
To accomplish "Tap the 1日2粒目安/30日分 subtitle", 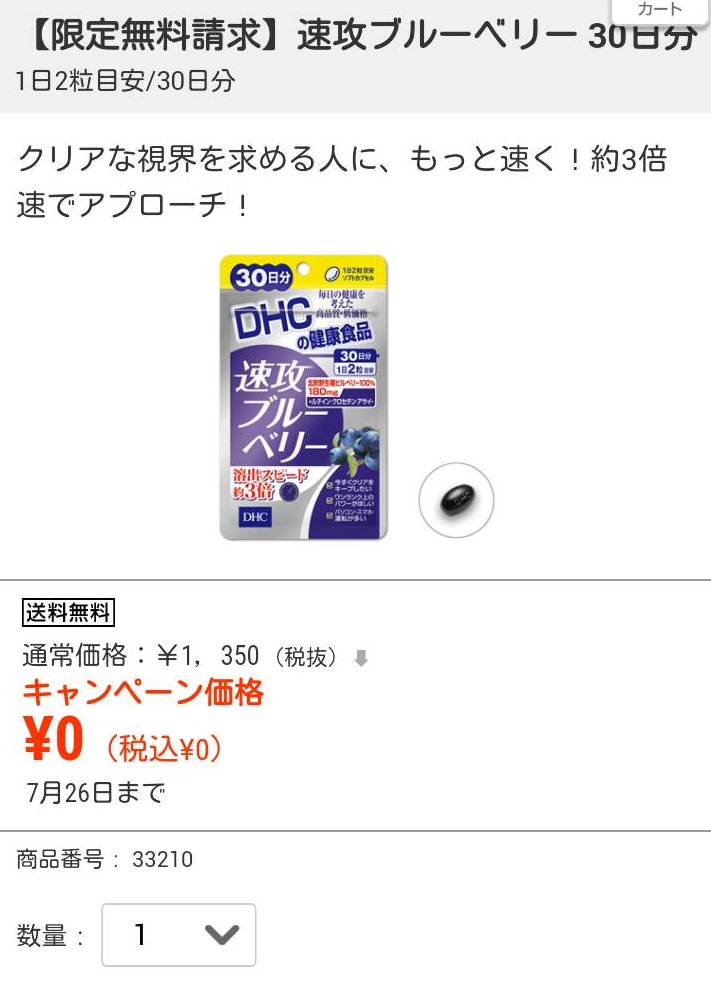I will tap(126, 81).
